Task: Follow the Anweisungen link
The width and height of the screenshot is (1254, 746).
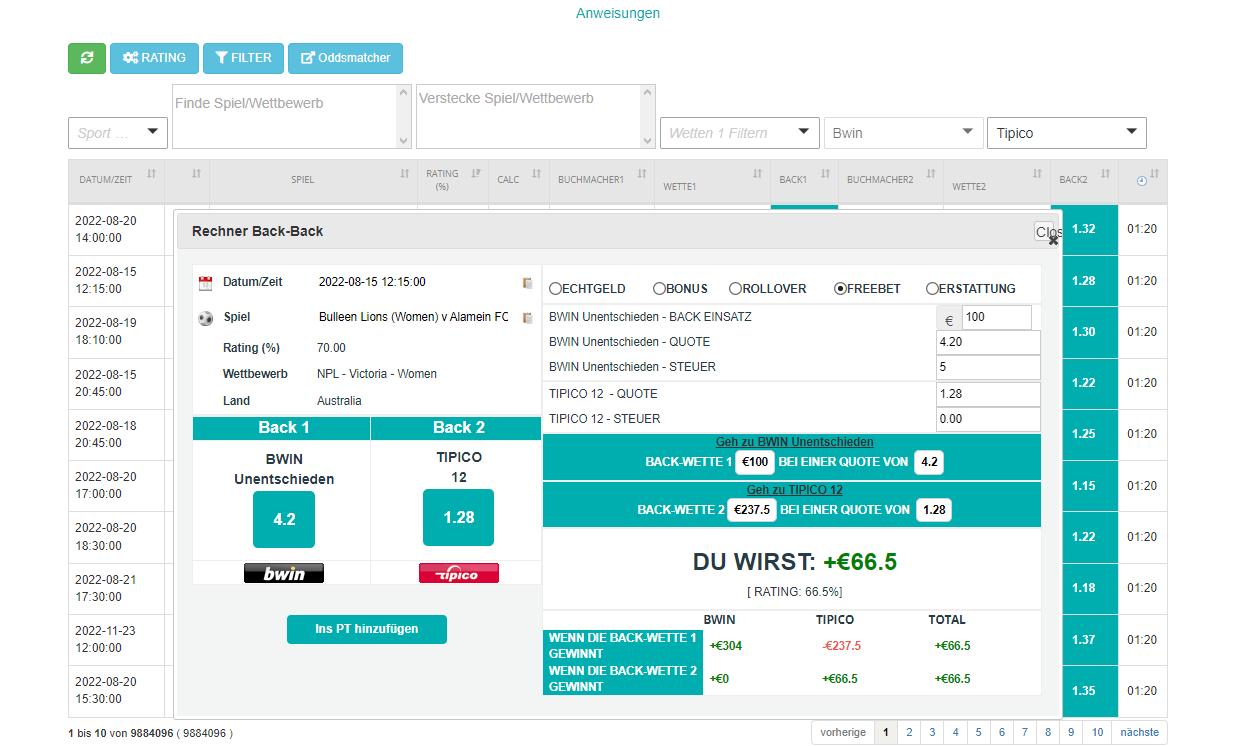Action: pyautogui.click(x=618, y=13)
